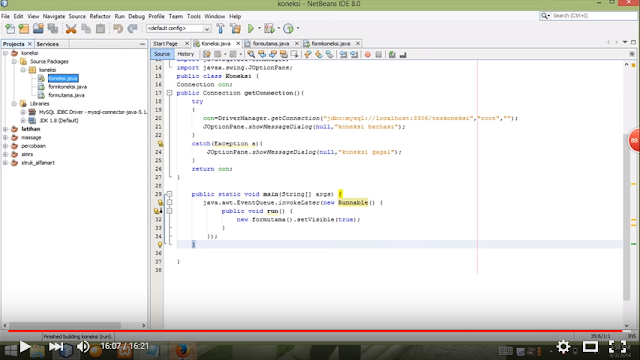Click the Debug Project icon
The width and height of the screenshot is (640, 360).
coord(269,28)
